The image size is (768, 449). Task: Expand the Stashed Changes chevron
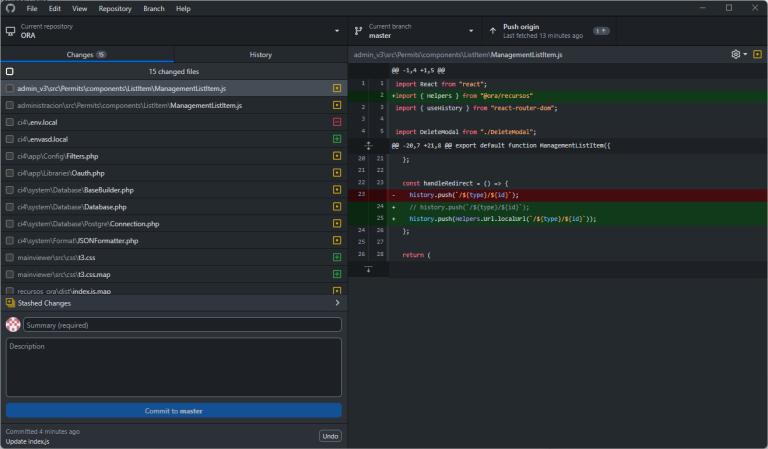coord(337,303)
